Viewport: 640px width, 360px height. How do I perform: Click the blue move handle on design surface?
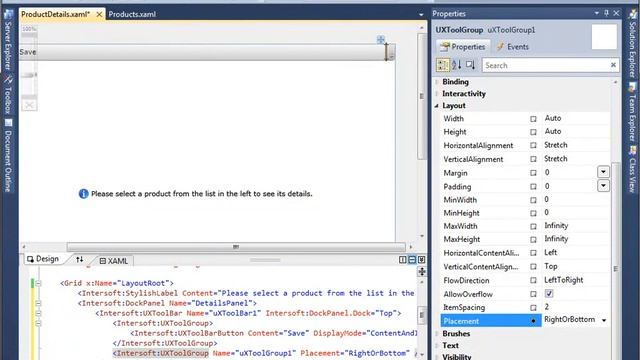pos(380,39)
